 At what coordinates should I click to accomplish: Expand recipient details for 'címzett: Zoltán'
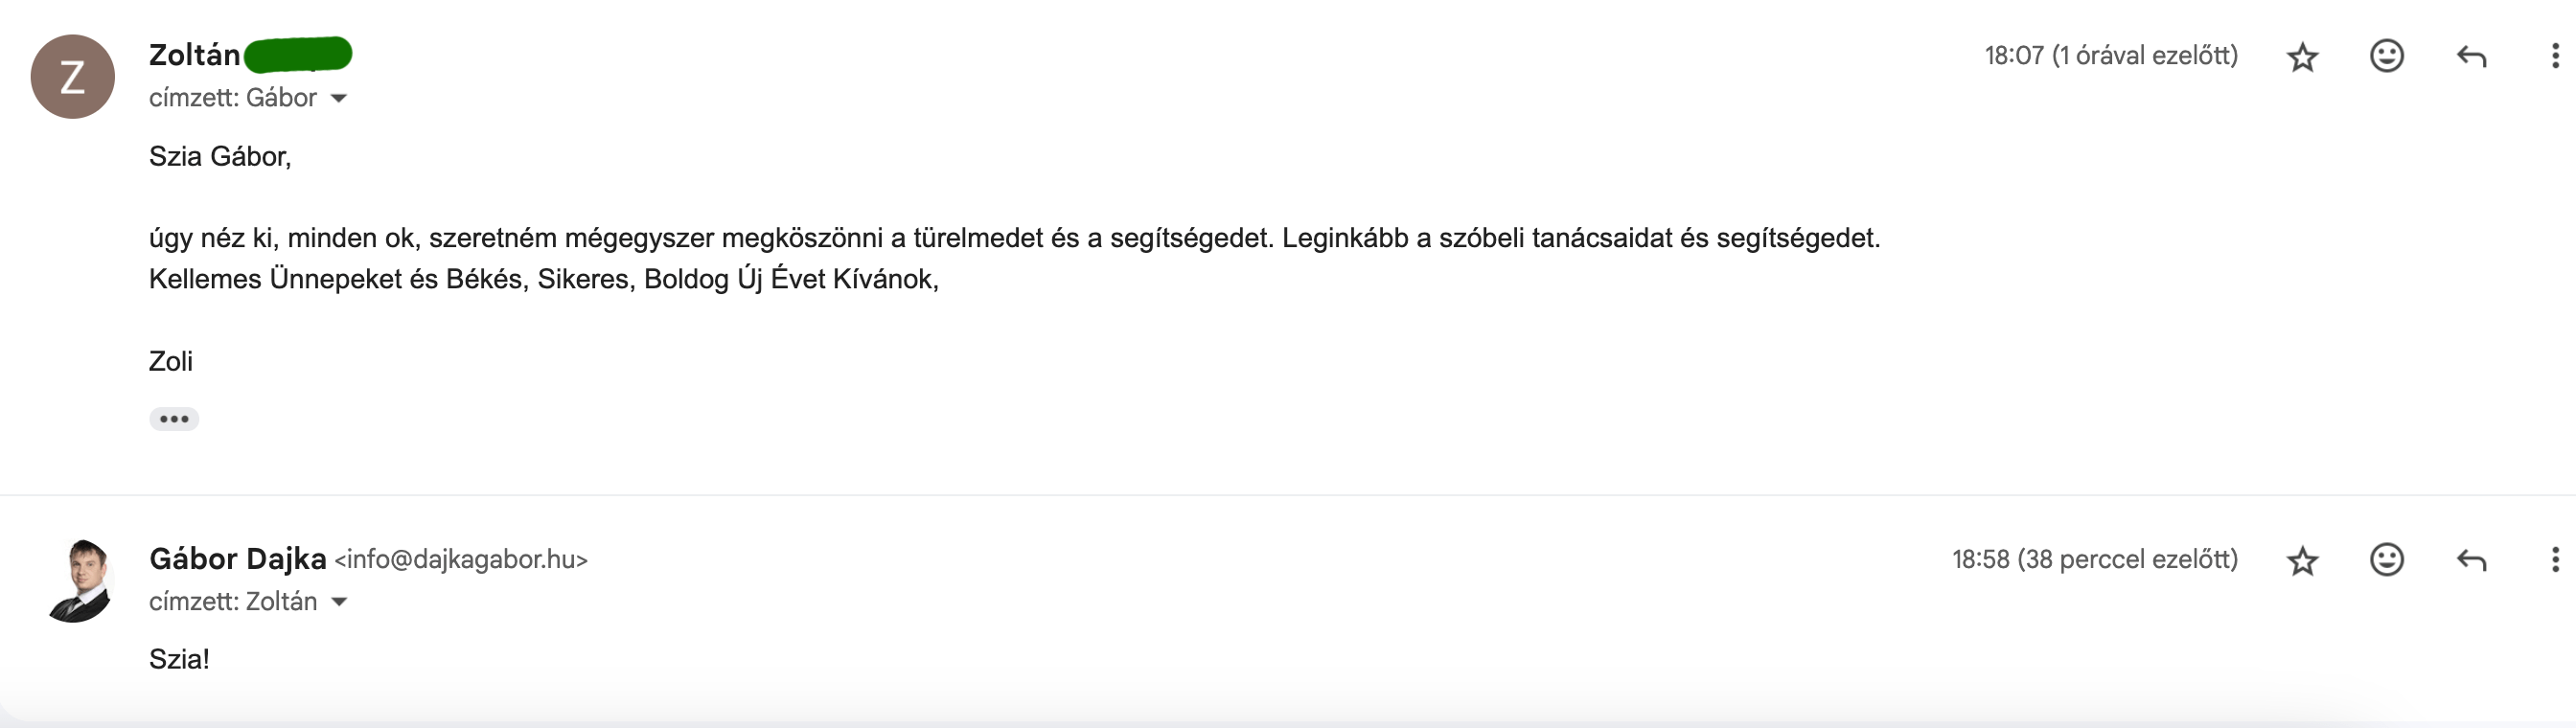339,602
